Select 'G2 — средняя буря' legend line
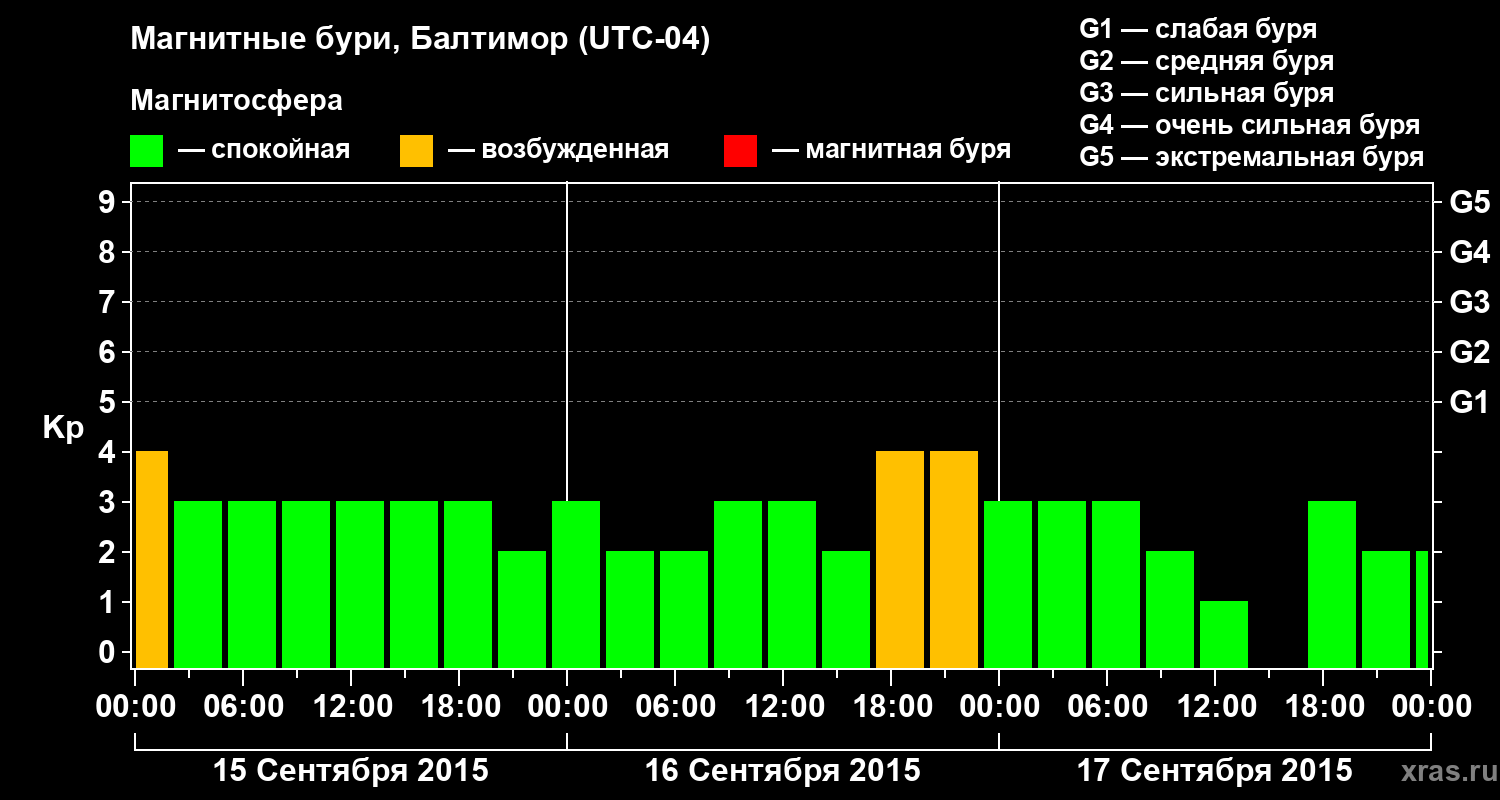Screen dimensions: 1500x800 tap(1206, 61)
